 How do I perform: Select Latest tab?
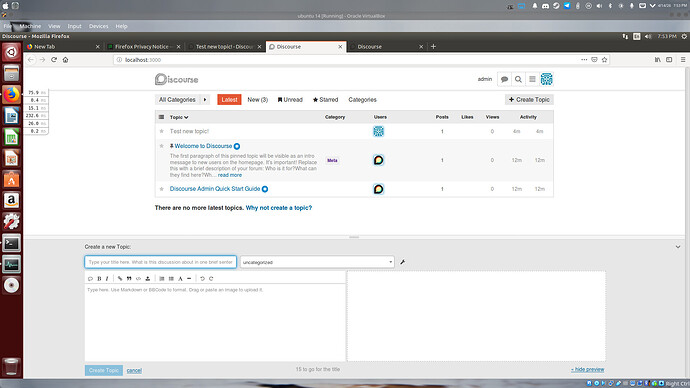(x=229, y=100)
